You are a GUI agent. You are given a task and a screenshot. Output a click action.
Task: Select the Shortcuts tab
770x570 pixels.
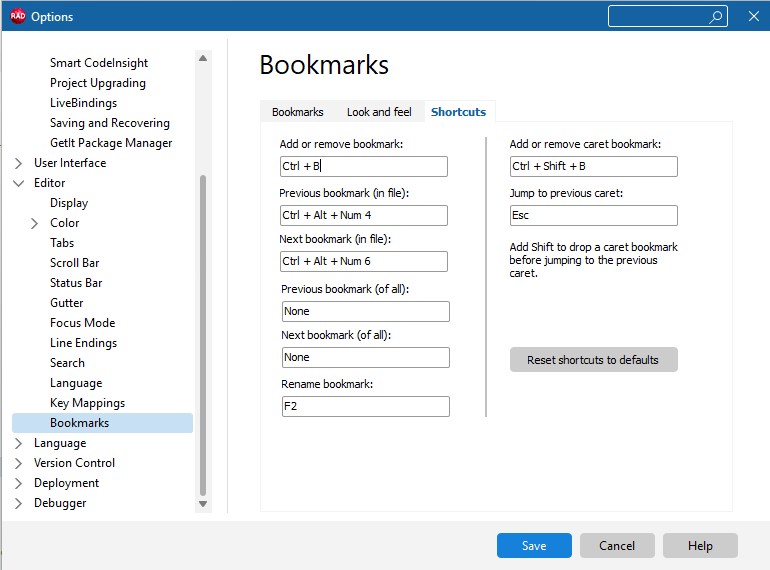tap(459, 112)
